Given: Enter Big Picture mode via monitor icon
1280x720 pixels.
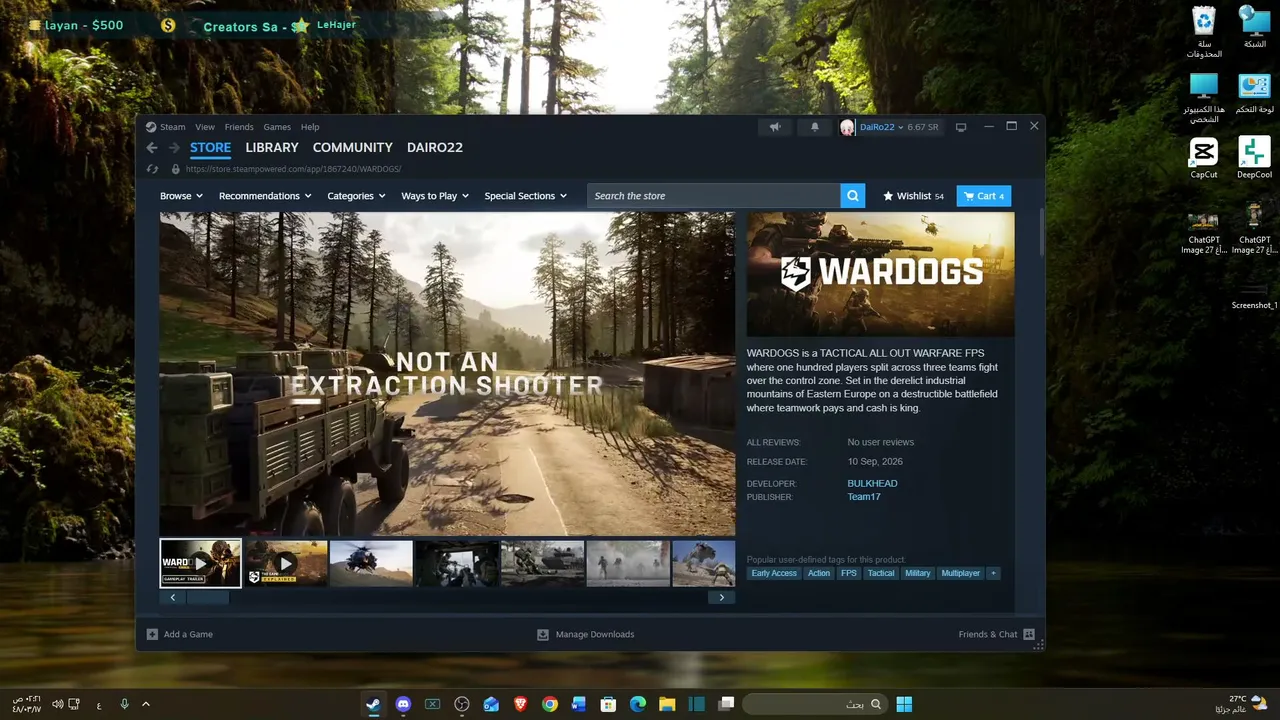Looking at the screenshot, I should click(961, 127).
